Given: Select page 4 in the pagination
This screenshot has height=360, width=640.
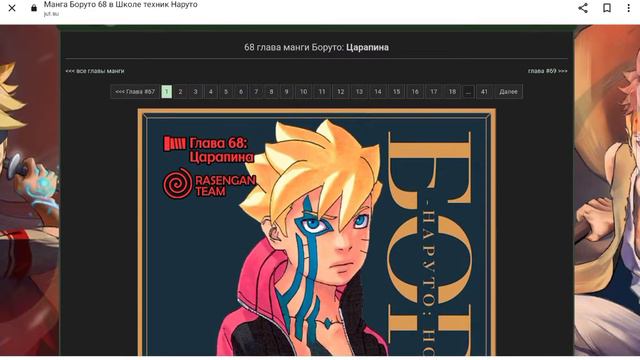Looking at the screenshot, I should (211, 92).
